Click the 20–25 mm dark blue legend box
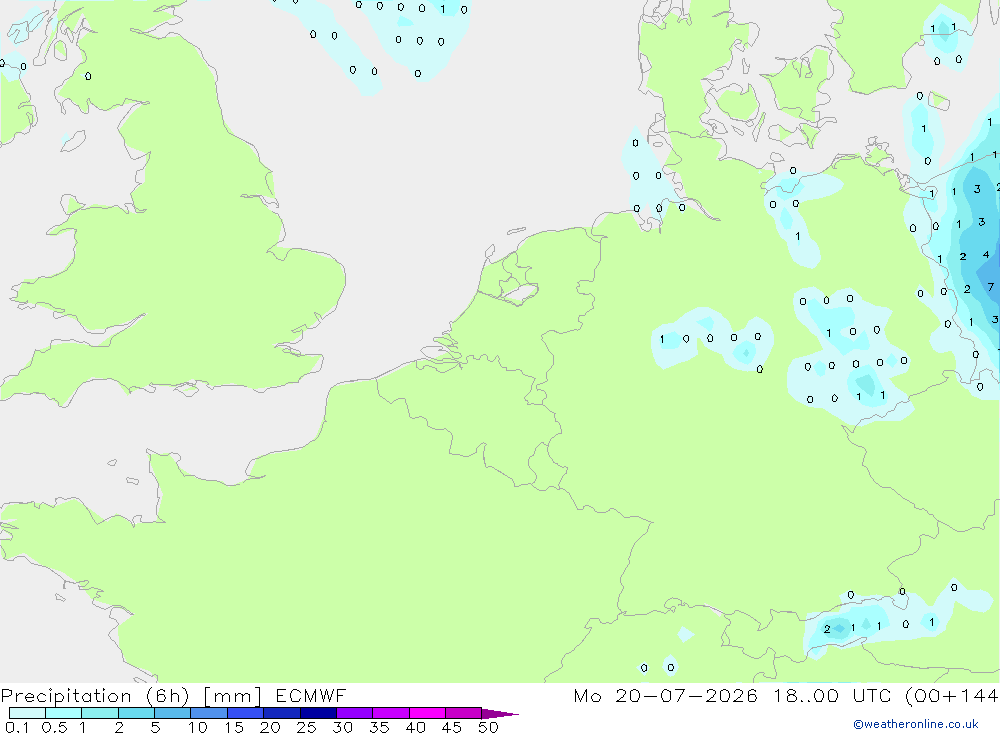This screenshot has height=733, width=1000. click(x=282, y=713)
